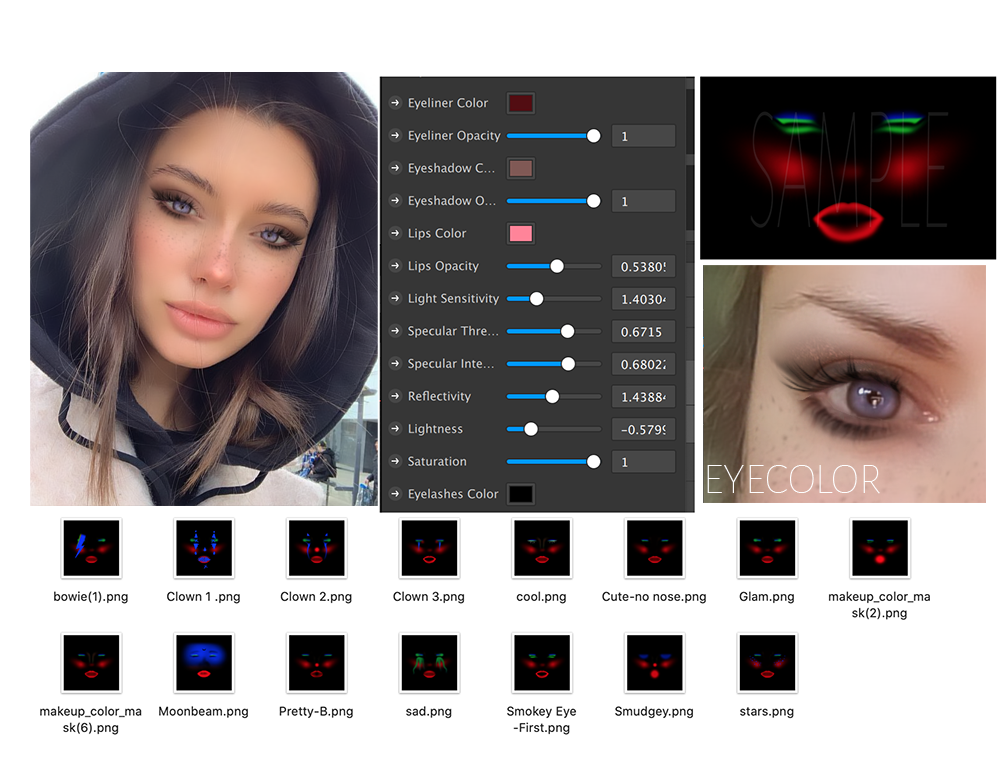Click the Lips Opacity slider handle
1000x782 pixels.
[x=557, y=266]
